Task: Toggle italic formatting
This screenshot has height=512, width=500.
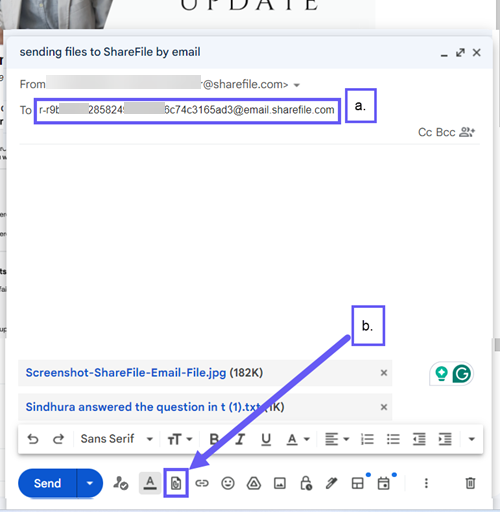Action: tap(240, 439)
